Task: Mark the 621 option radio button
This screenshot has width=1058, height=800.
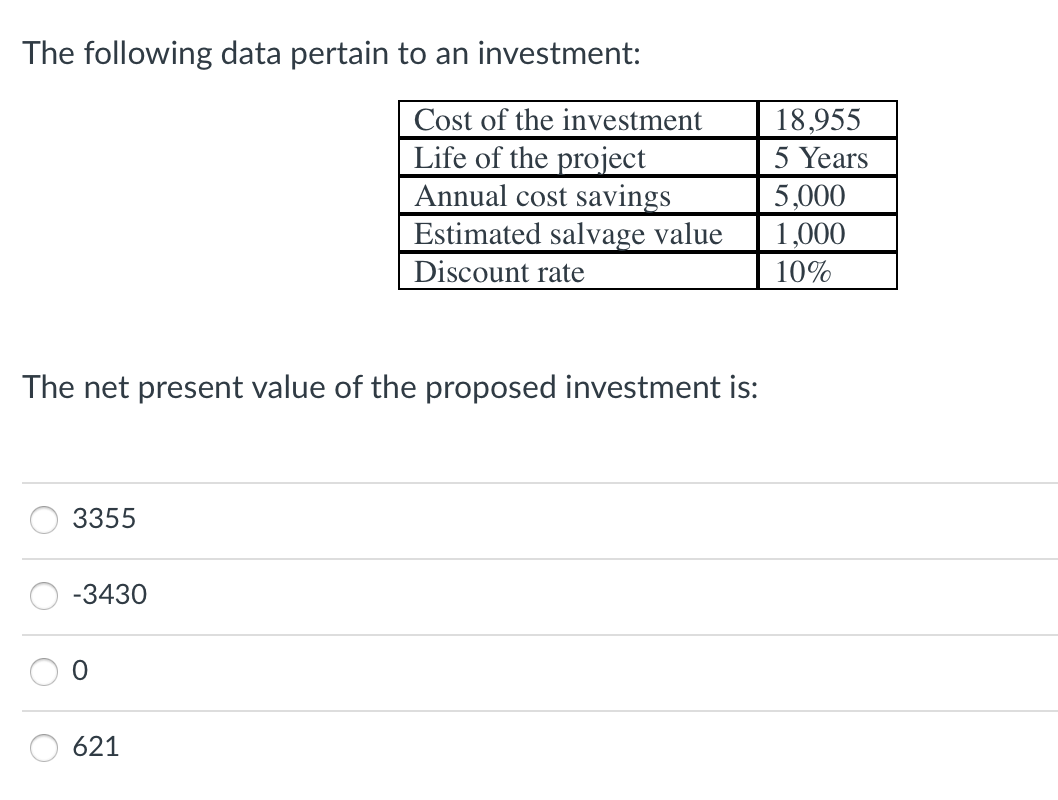Action: [45, 747]
